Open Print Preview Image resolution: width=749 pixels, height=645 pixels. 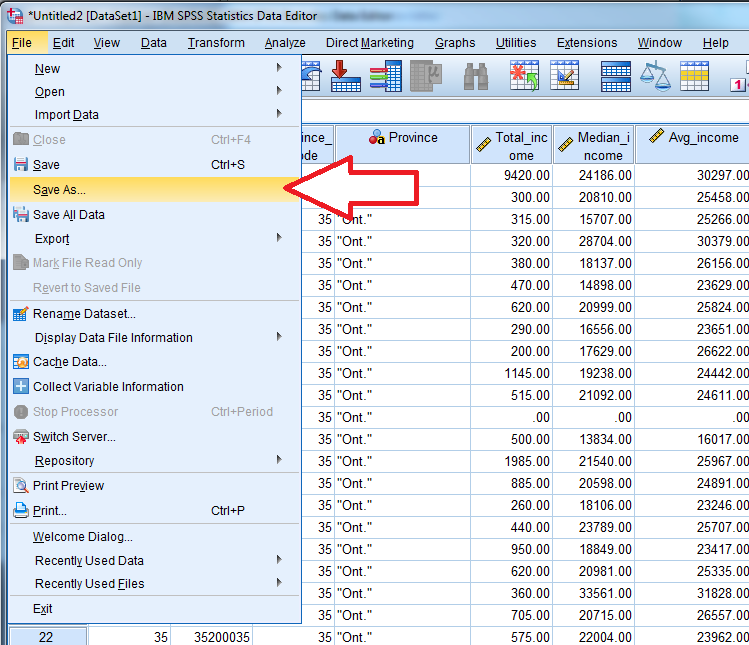click(x=155, y=485)
